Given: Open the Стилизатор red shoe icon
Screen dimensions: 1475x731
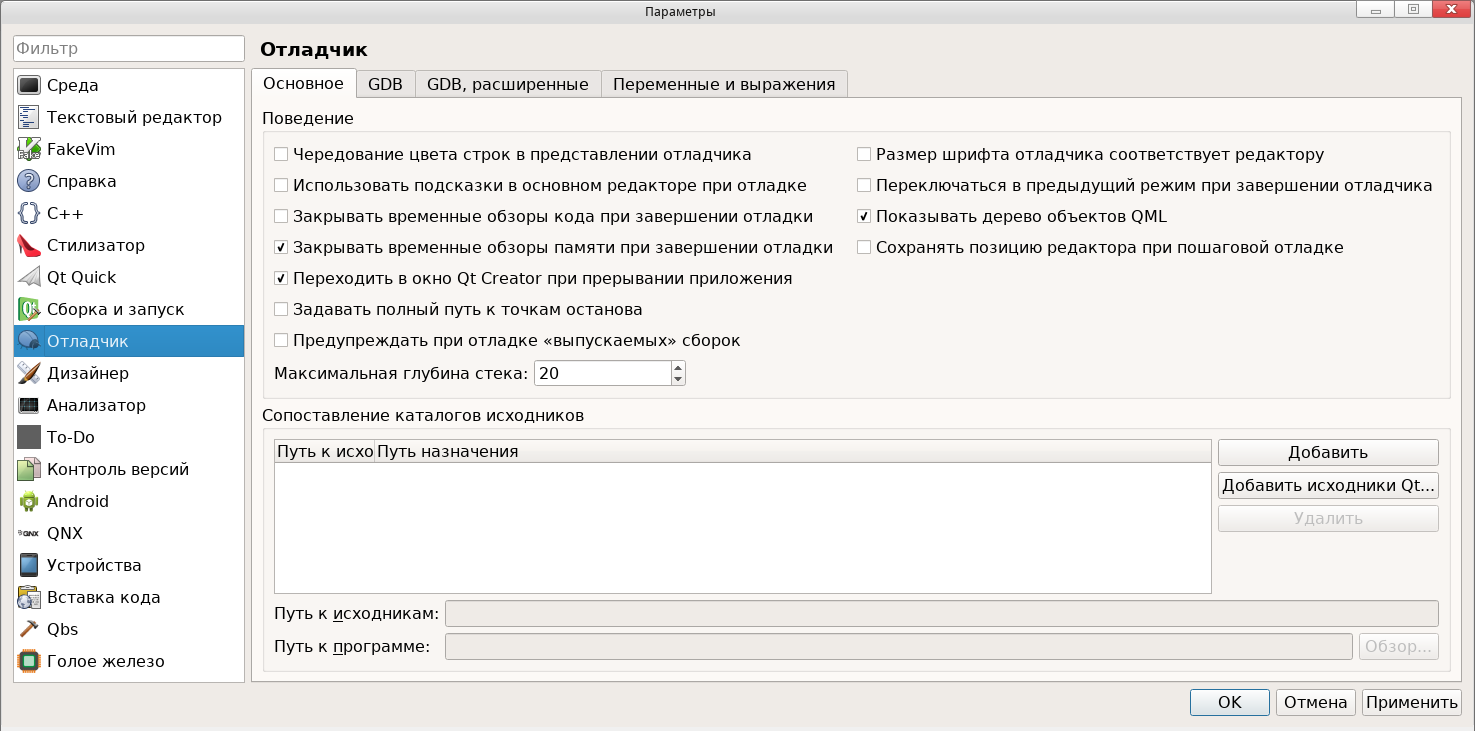Looking at the screenshot, I should point(29,245).
